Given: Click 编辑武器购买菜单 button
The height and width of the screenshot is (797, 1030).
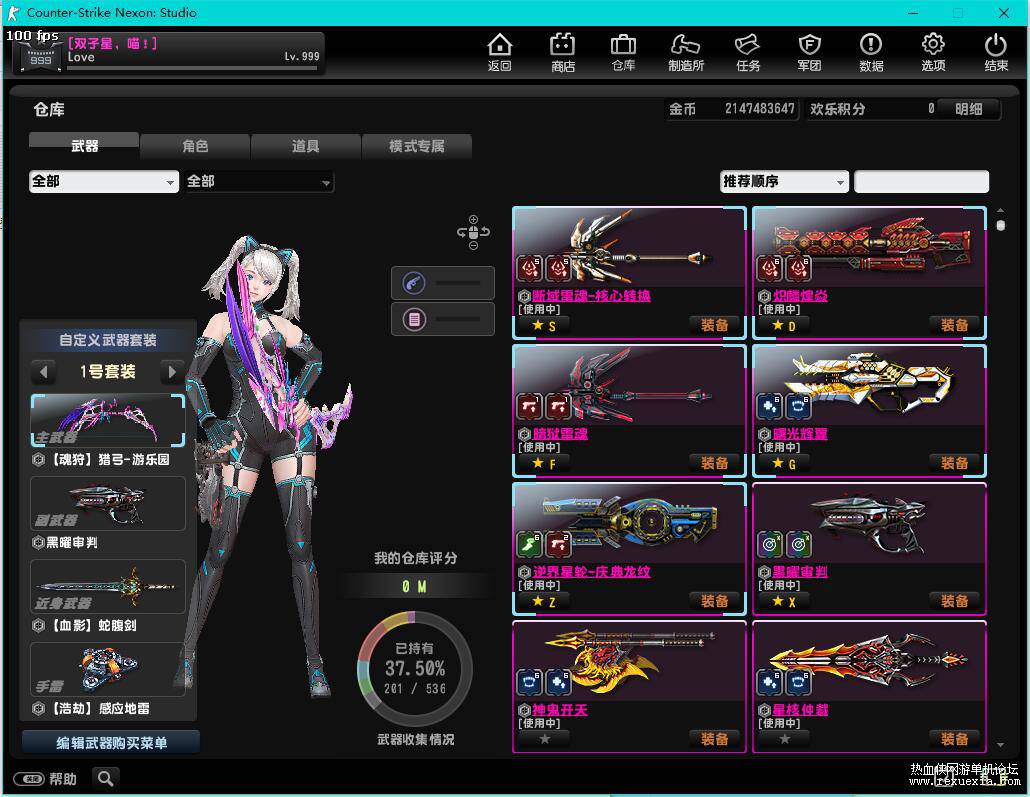Looking at the screenshot, I should [x=111, y=742].
